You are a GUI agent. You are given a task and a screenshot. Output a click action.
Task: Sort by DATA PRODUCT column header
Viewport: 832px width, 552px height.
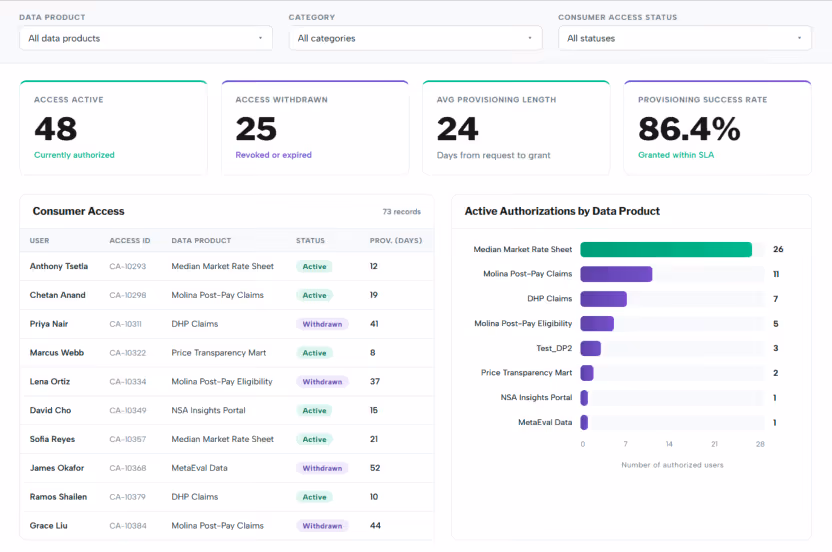tap(201, 240)
